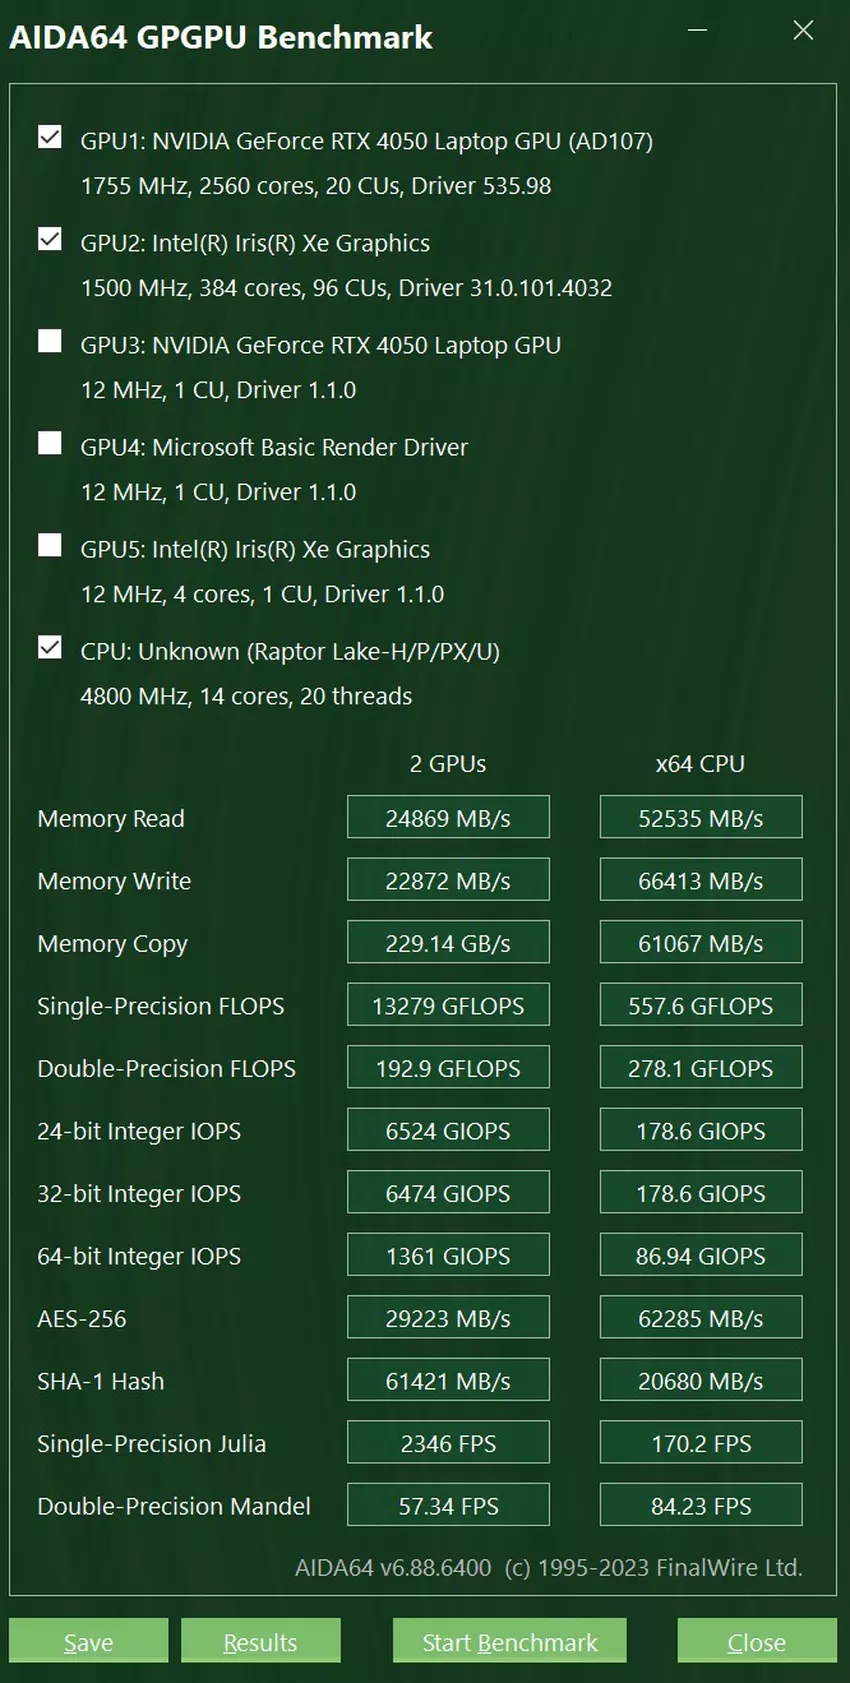Screen dimensions: 850x1683
Task: Click the GPU Single-Precision FLOPS result
Action: (x=448, y=1006)
